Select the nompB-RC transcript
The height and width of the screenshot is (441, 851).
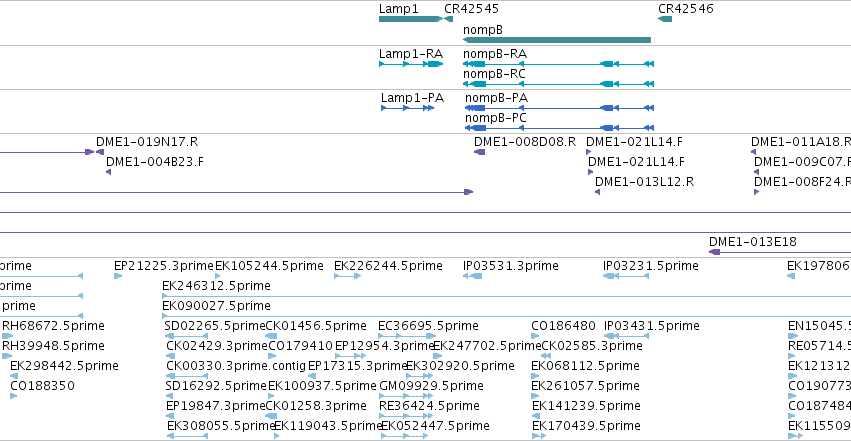[558, 84]
